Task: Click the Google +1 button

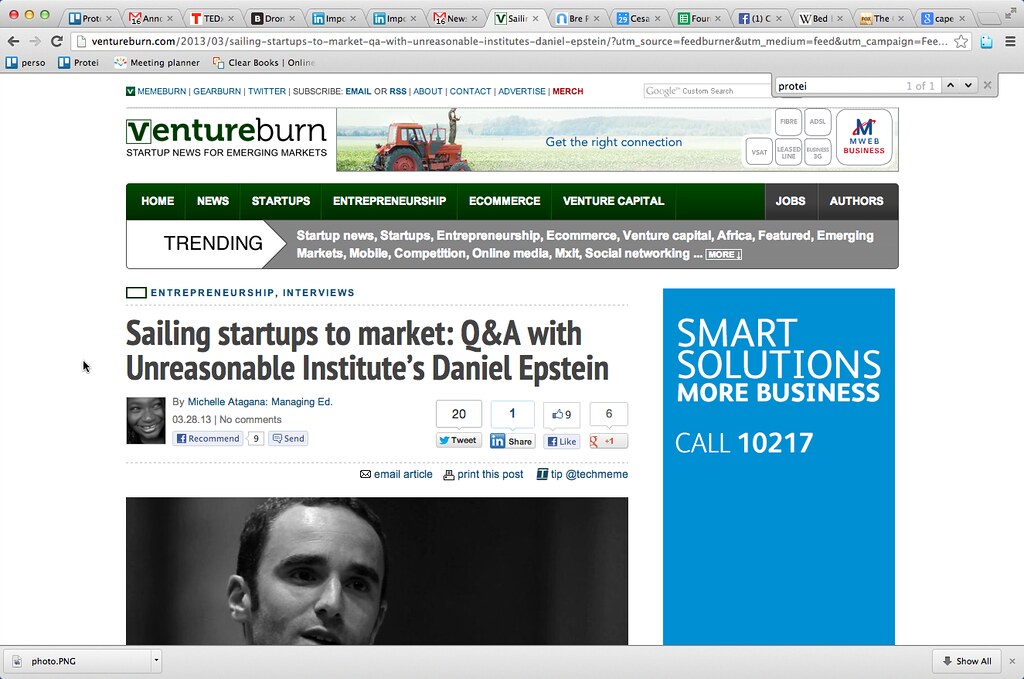Action: tap(608, 441)
